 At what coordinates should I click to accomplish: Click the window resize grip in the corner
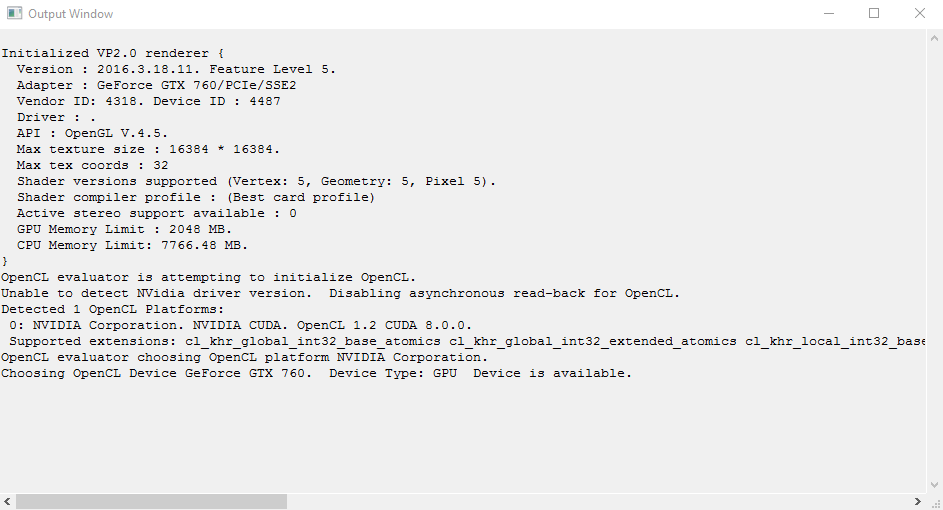(935, 502)
